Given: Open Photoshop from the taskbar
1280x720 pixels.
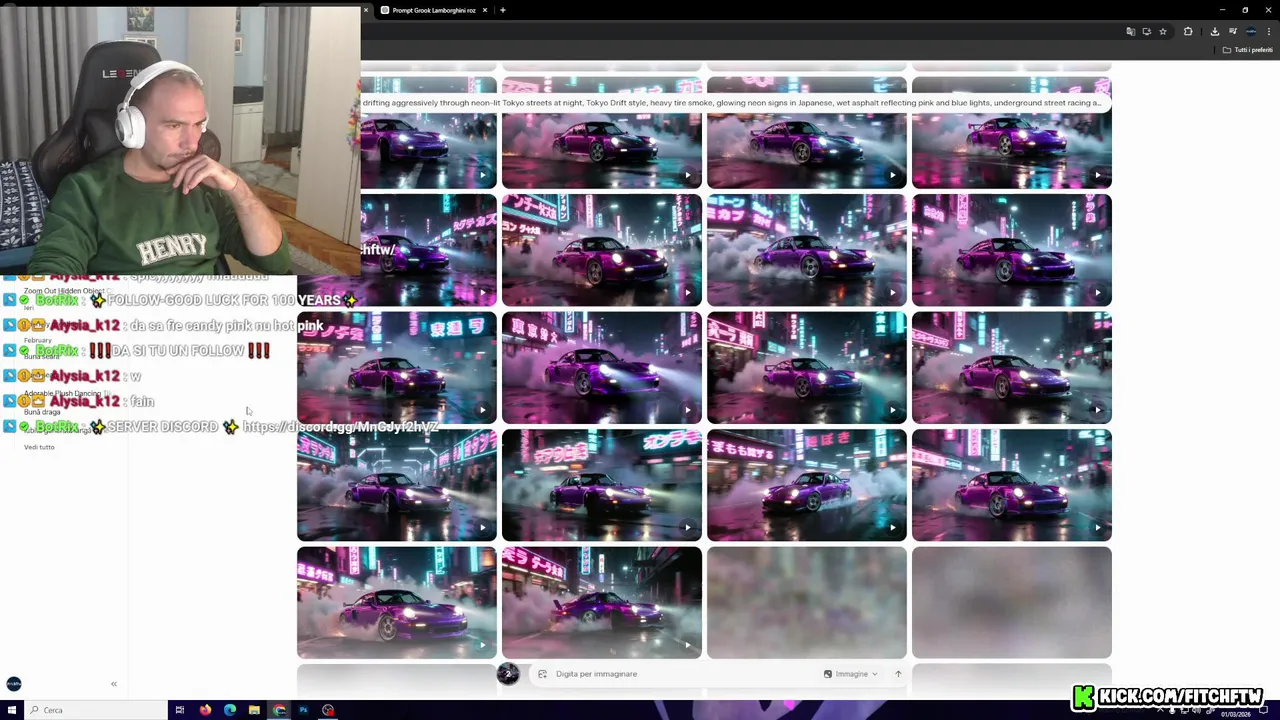Looking at the screenshot, I should pos(303,710).
